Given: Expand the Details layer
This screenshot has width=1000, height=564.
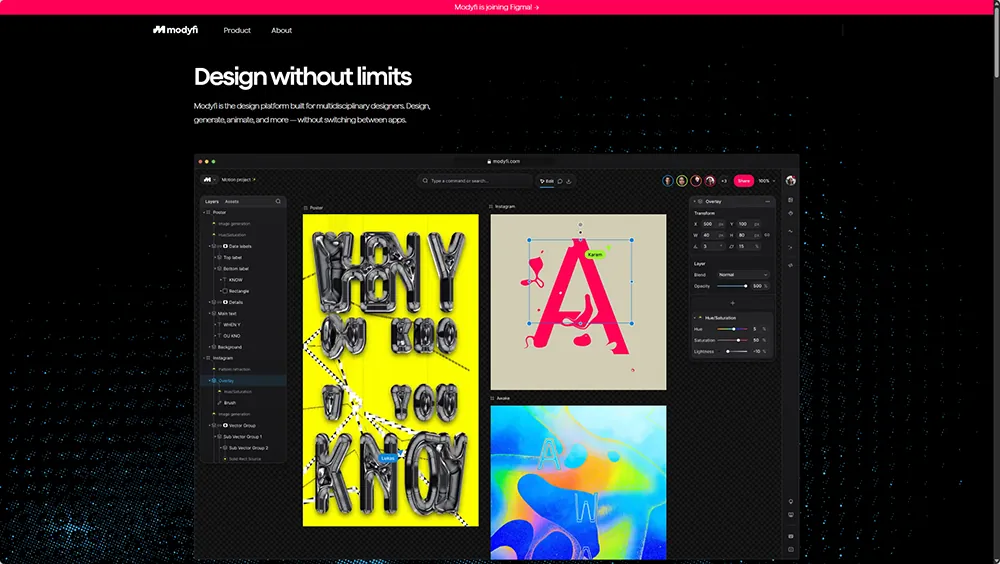Looking at the screenshot, I should pos(209,302).
